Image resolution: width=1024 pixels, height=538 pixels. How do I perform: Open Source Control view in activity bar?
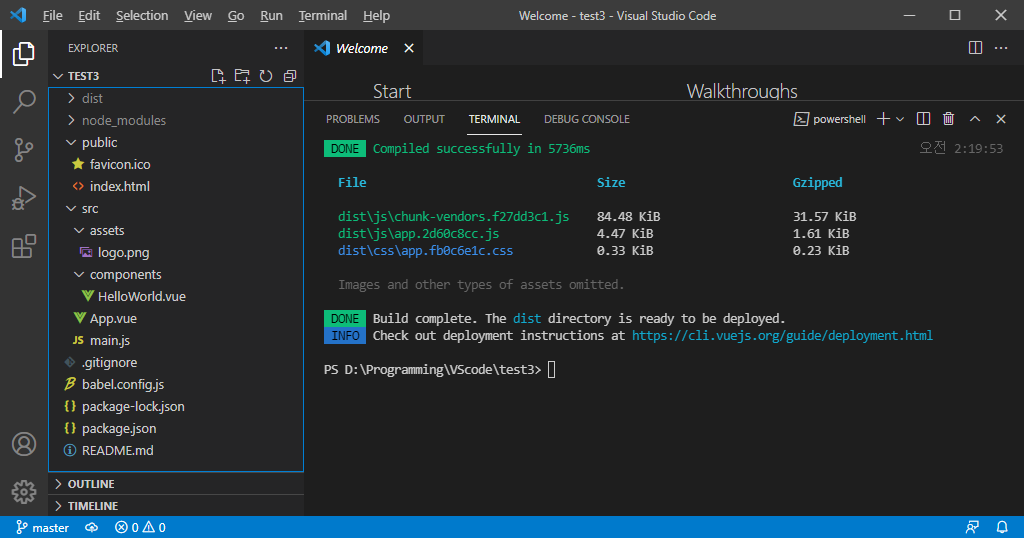pyautogui.click(x=24, y=150)
